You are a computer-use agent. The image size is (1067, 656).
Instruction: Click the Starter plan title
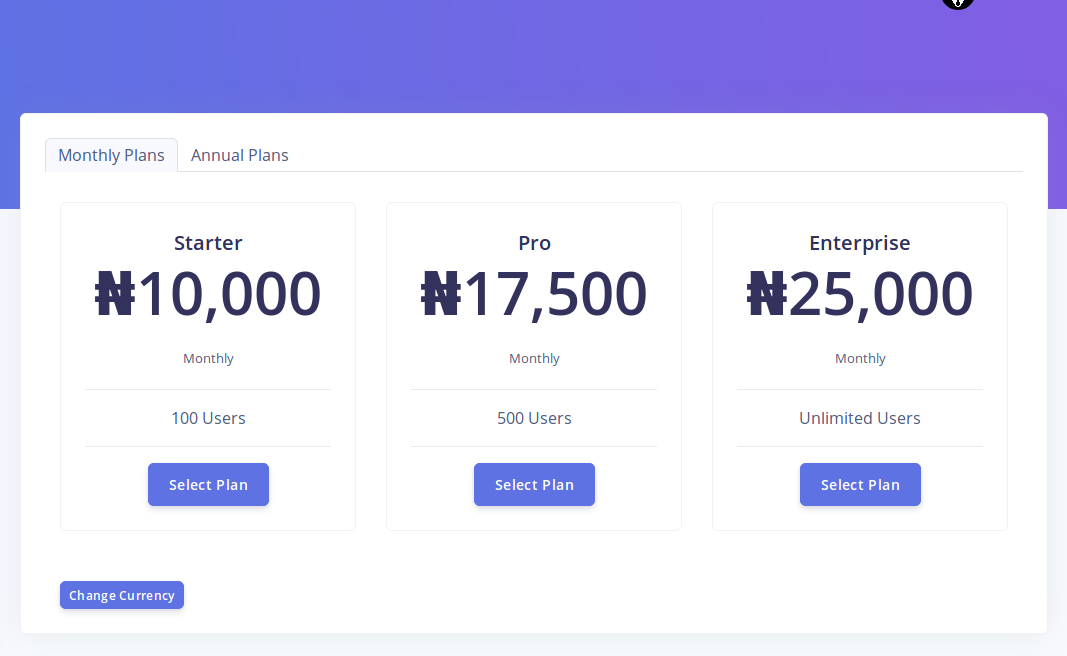coord(208,243)
